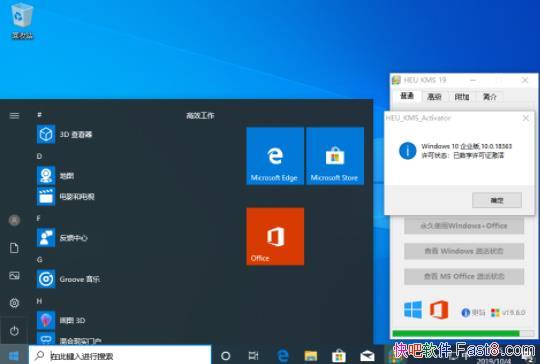
Task: Open the 3D 查看器 app in Start list
Action: click(x=65, y=134)
